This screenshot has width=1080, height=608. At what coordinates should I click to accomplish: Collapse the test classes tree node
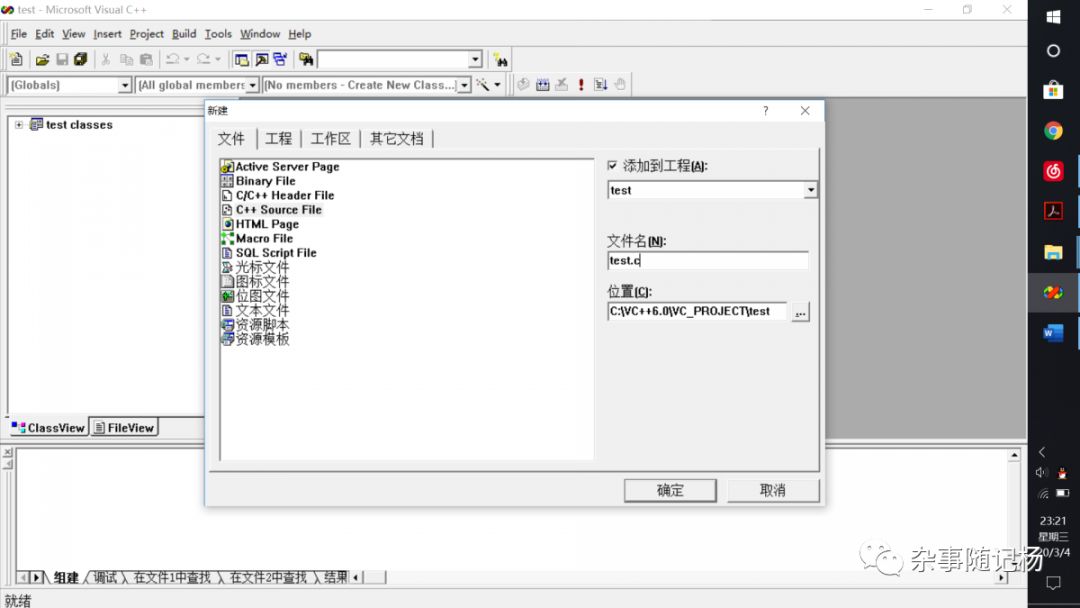click(18, 124)
